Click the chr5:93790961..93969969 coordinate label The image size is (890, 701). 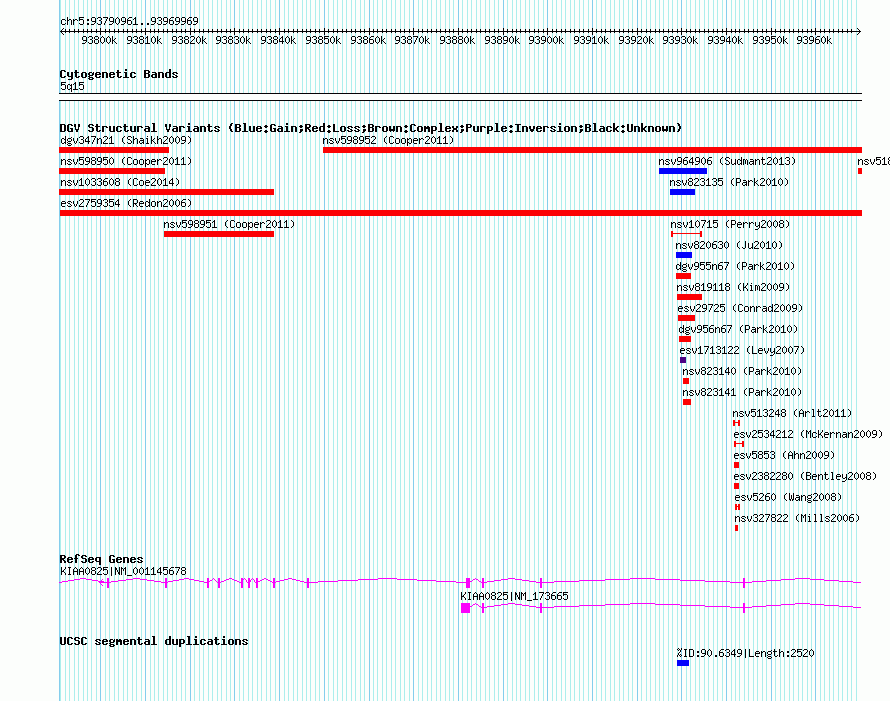(129, 21)
